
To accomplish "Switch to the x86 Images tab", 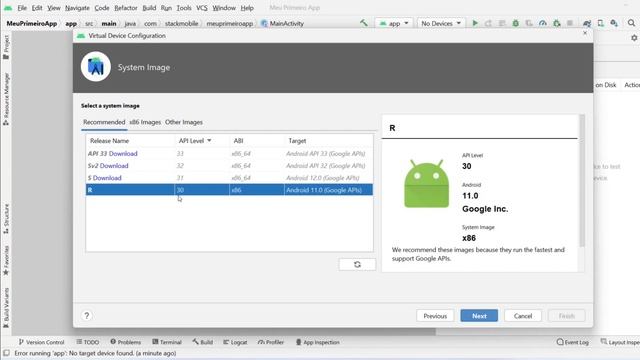I will [145, 122].
